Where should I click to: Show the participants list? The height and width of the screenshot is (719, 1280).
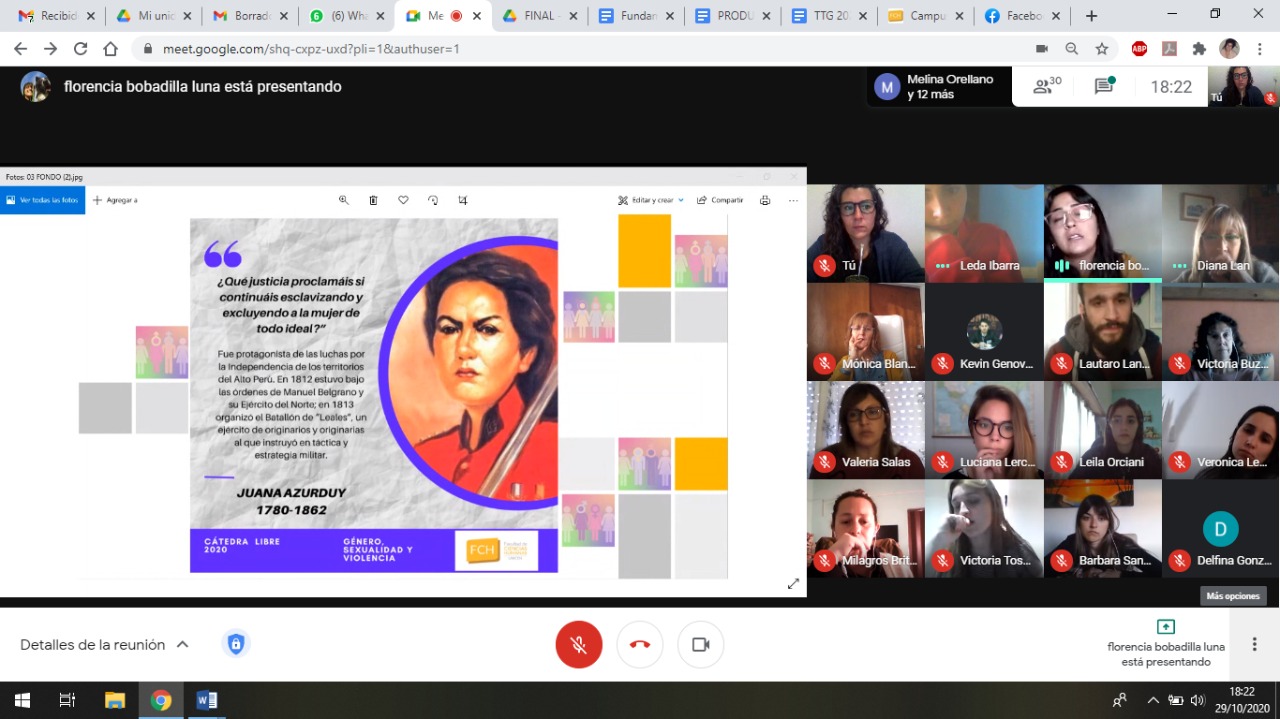pos(1046,87)
